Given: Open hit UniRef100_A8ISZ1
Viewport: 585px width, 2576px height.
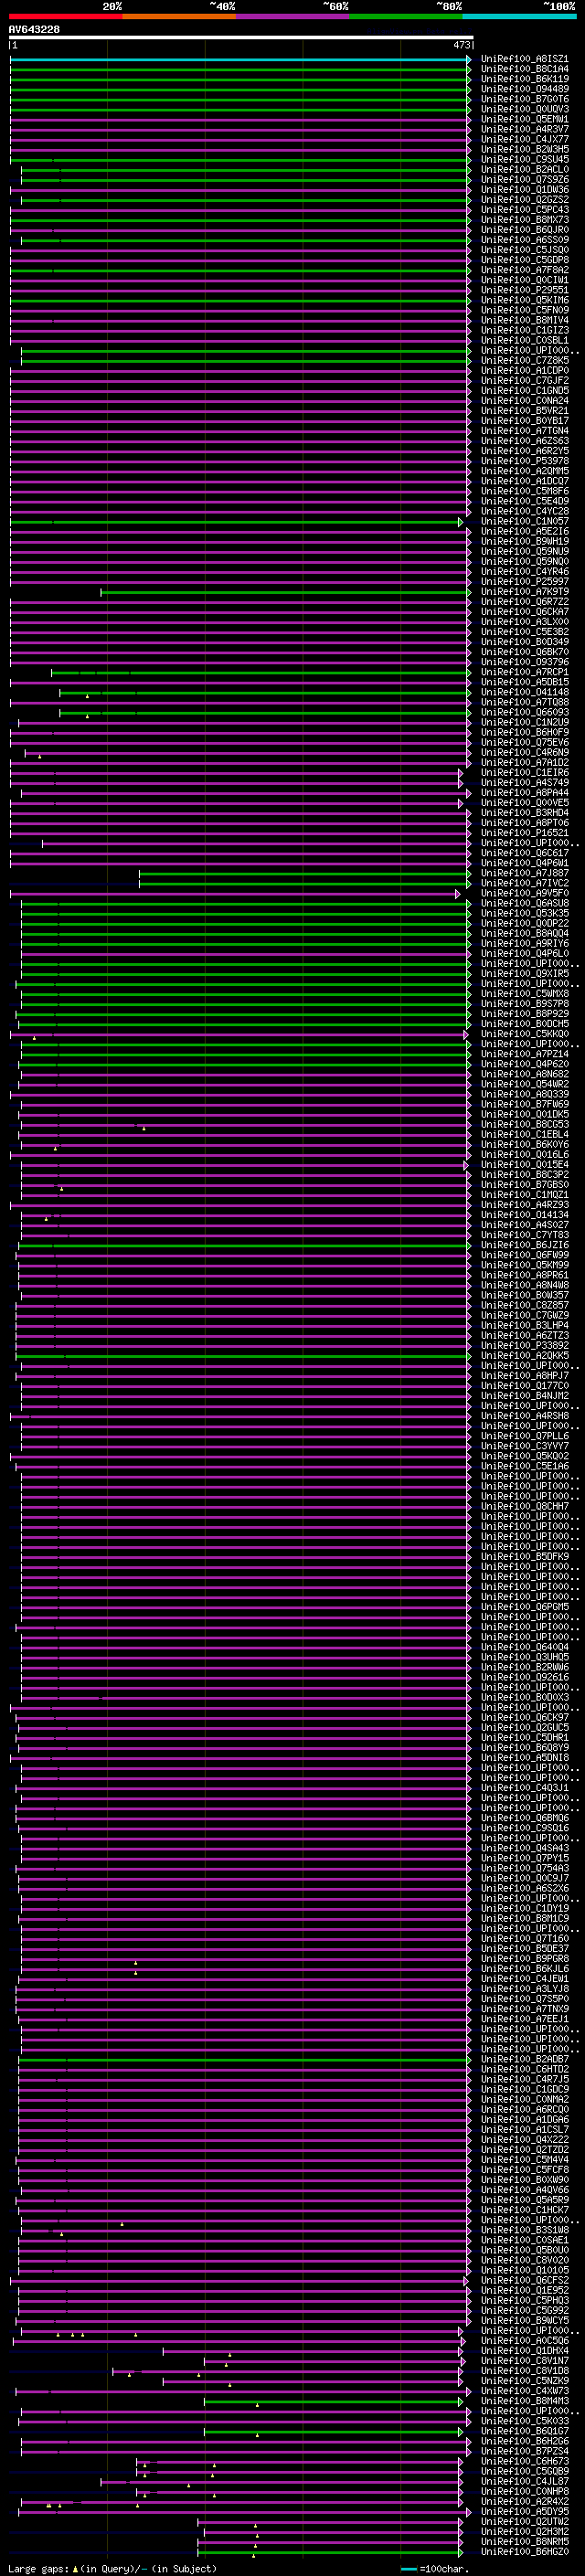Looking at the screenshot, I should (x=524, y=60).
